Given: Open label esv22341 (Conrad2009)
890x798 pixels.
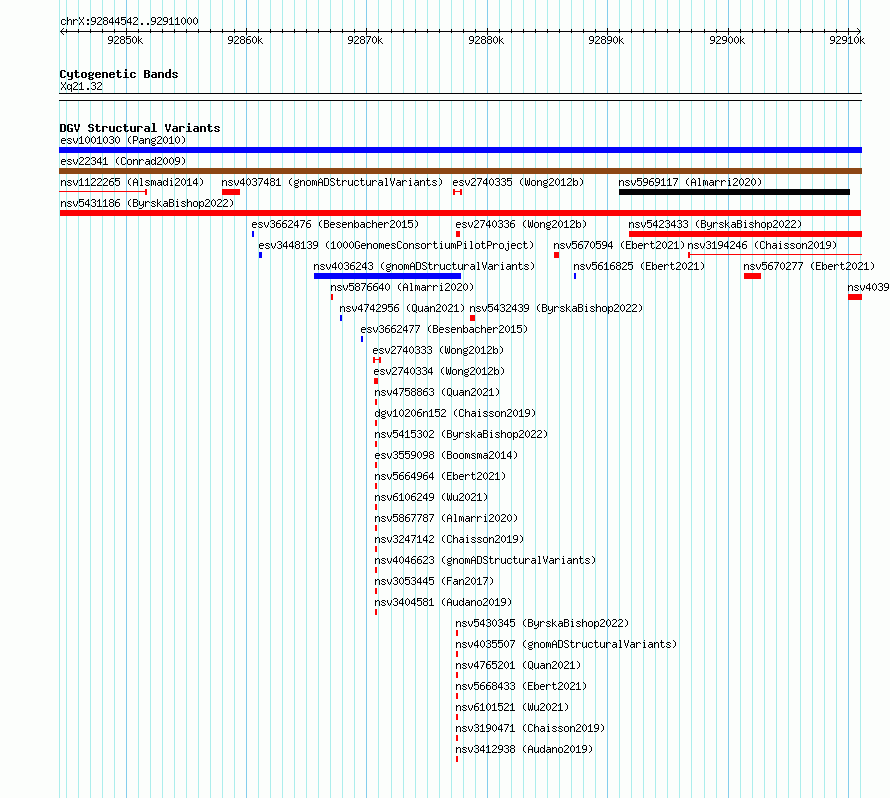Looking at the screenshot, I should pos(123,161).
